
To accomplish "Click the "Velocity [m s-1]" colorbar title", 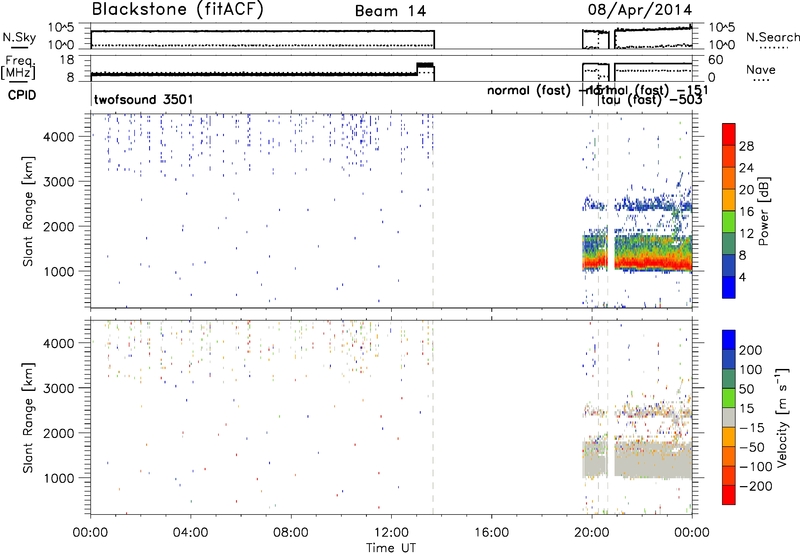I will [782, 417].
